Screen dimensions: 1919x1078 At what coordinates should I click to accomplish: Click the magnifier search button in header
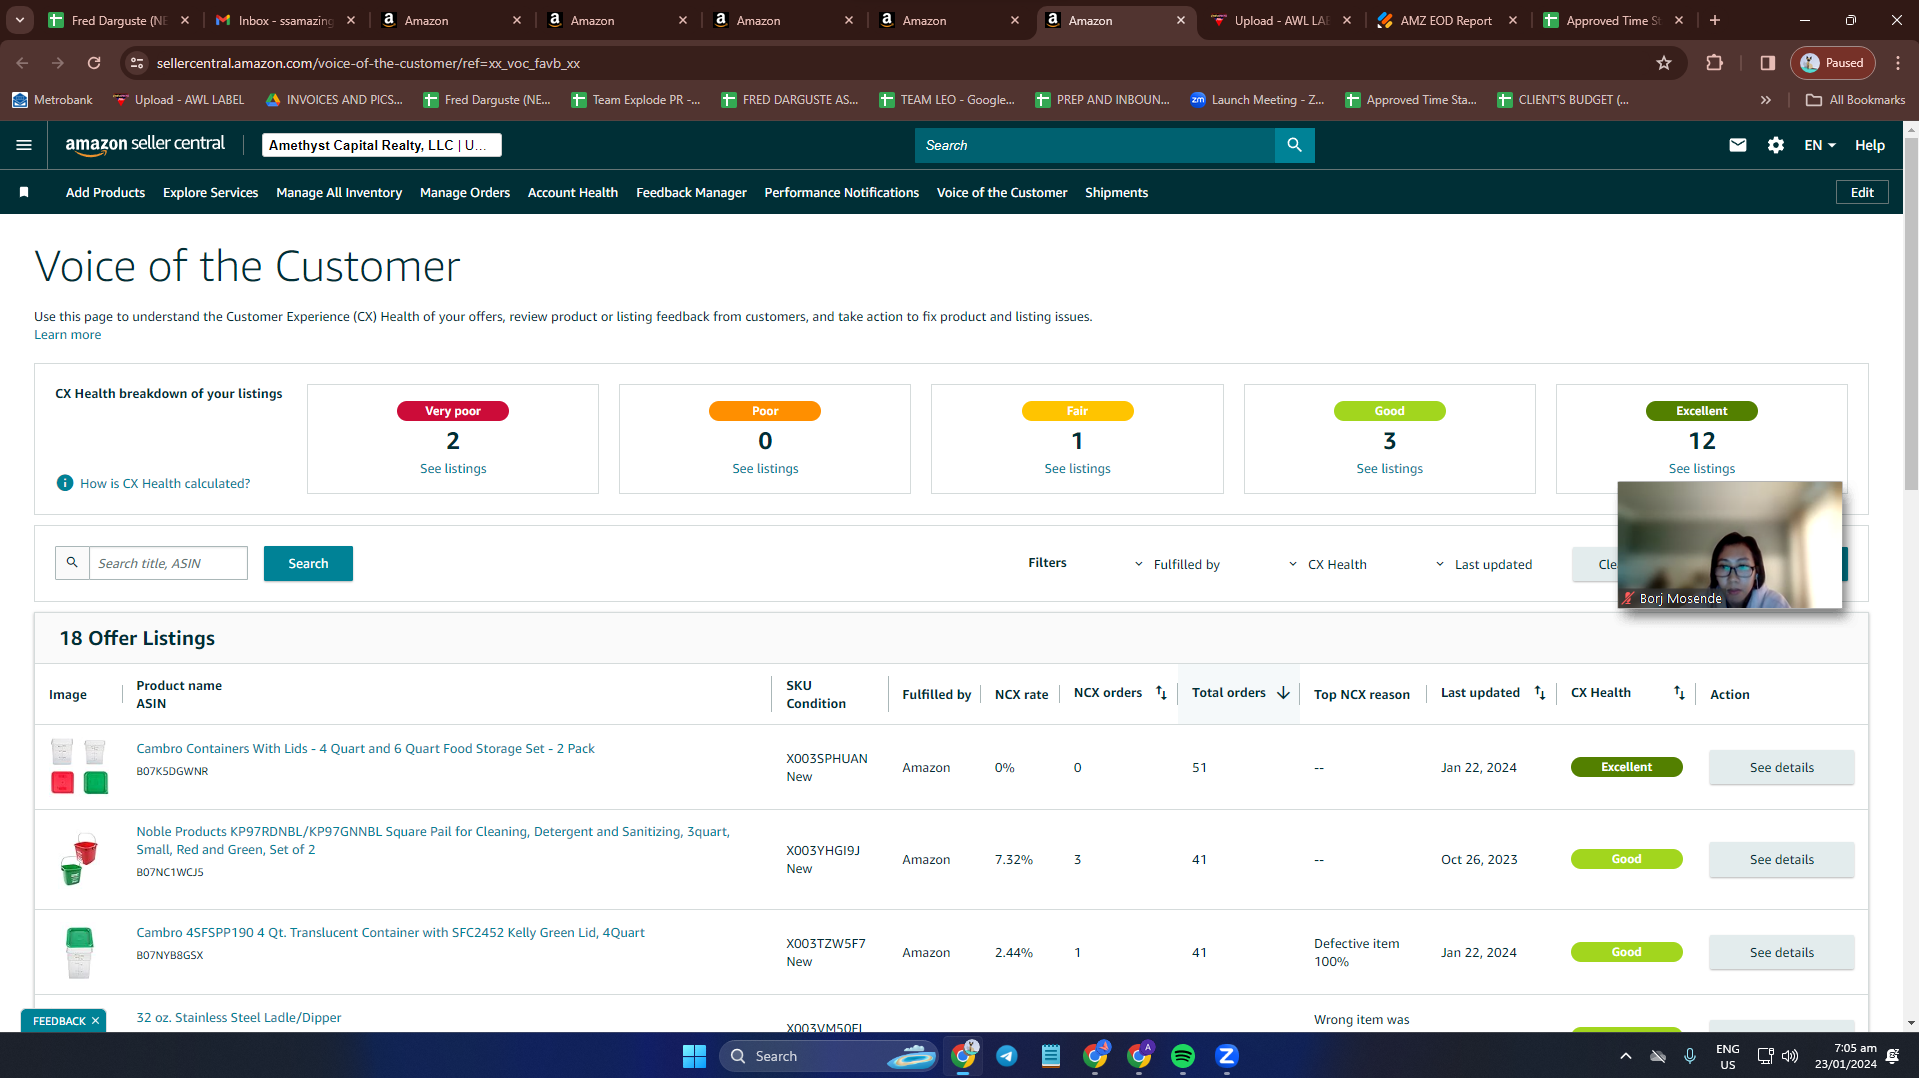tap(1294, 145)
